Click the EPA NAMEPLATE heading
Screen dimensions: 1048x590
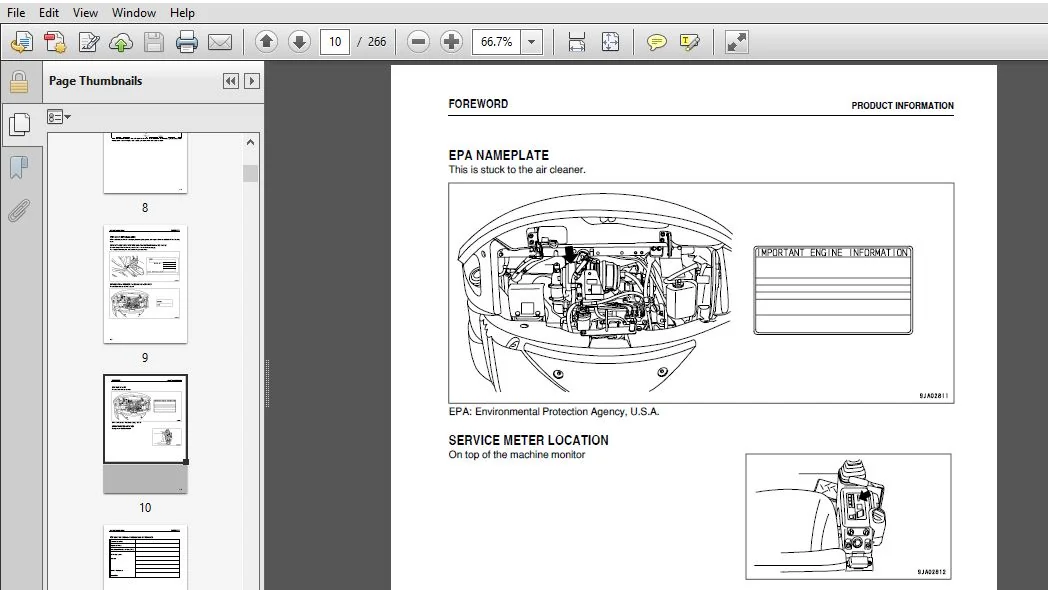[499, 155]
